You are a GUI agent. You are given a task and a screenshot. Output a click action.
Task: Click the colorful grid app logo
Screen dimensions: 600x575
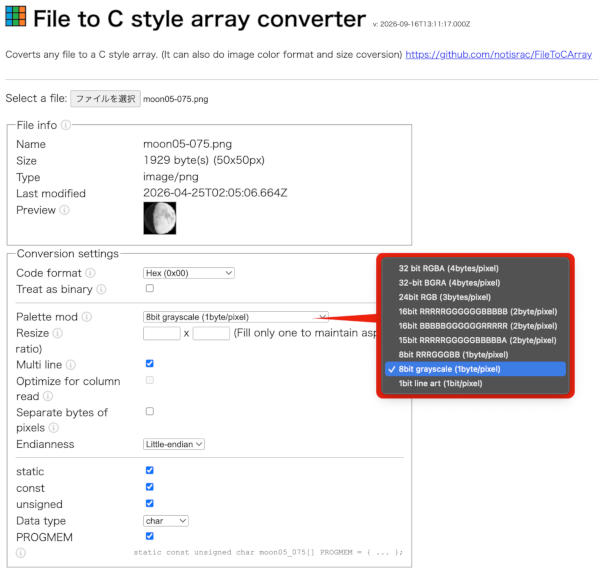[x=16, y=16]
